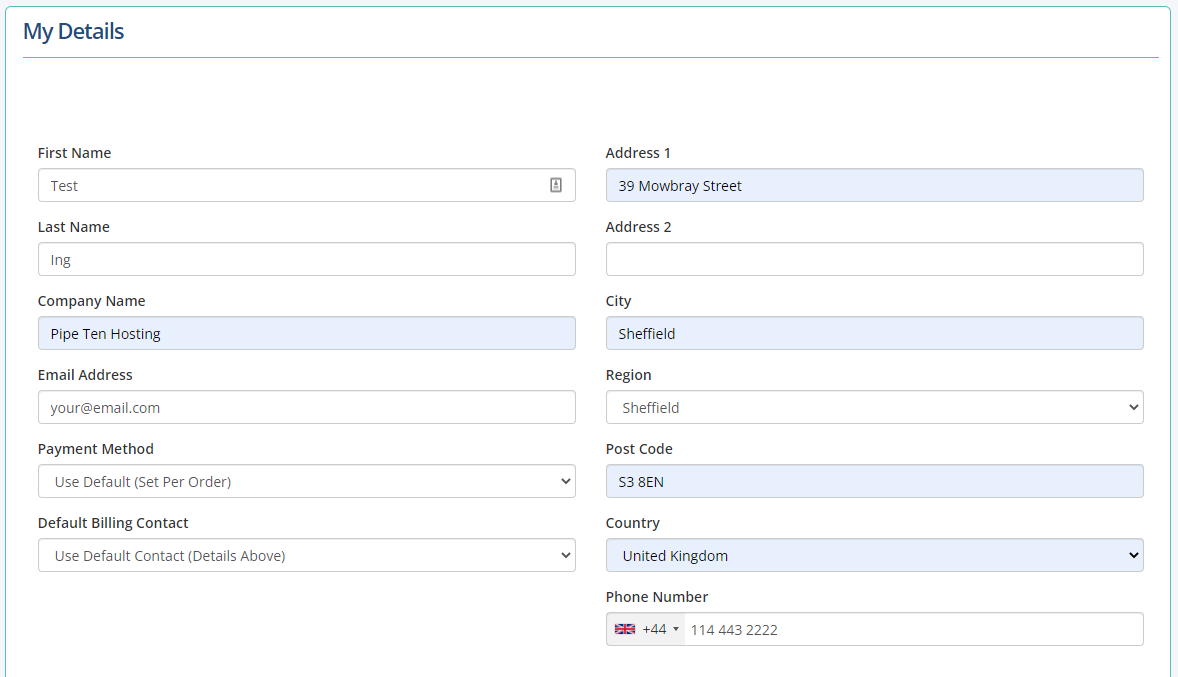Select the Post Code field with S3 8EN
Image resolution: width=1178 pixels, height=677 pixels.
point(874,481)
